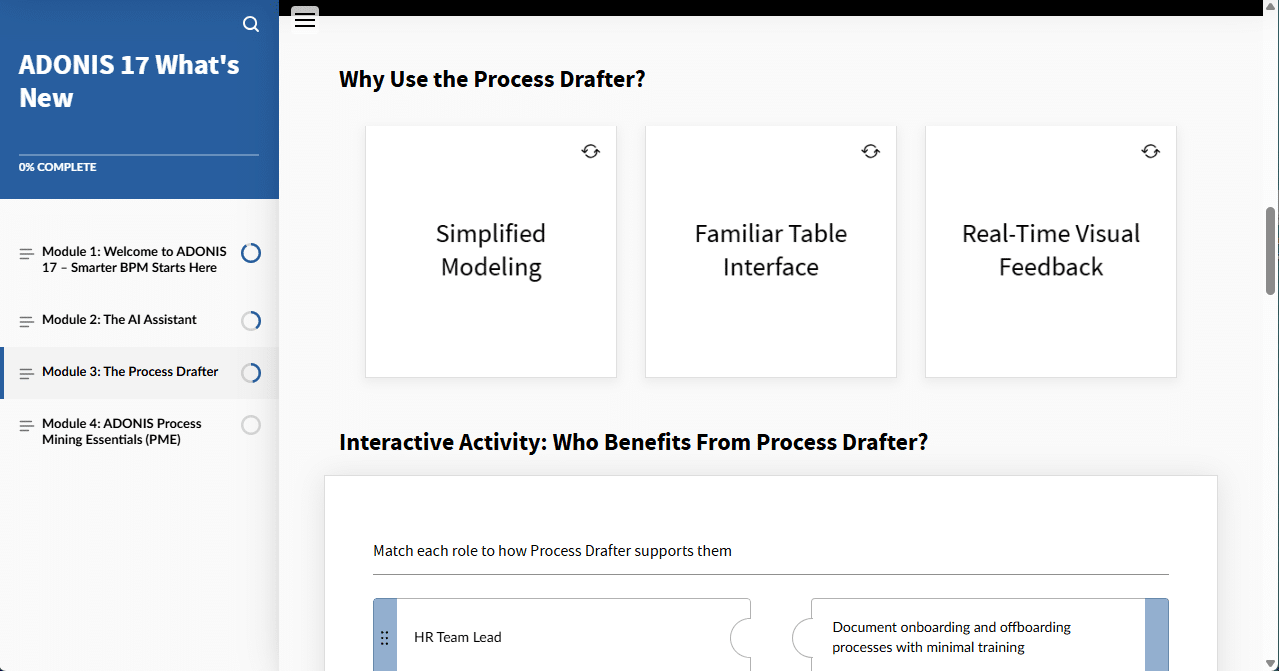This screenshot has height=671, width=1279.
Task: Grab the HR Team Lead drag handle
Action: tap(385, 638)
